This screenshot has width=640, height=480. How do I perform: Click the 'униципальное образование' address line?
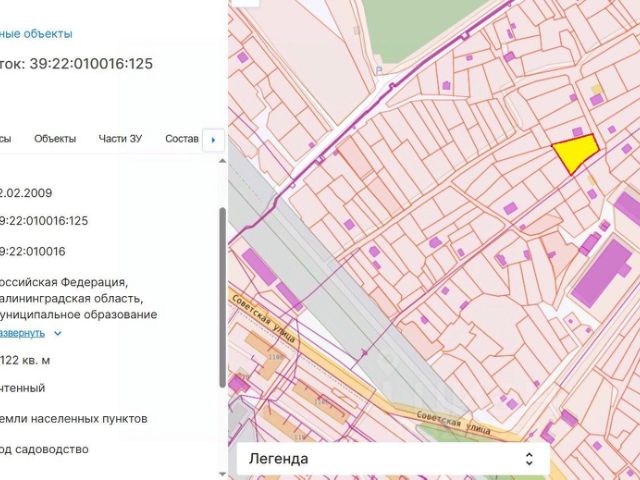click(78, 315)
